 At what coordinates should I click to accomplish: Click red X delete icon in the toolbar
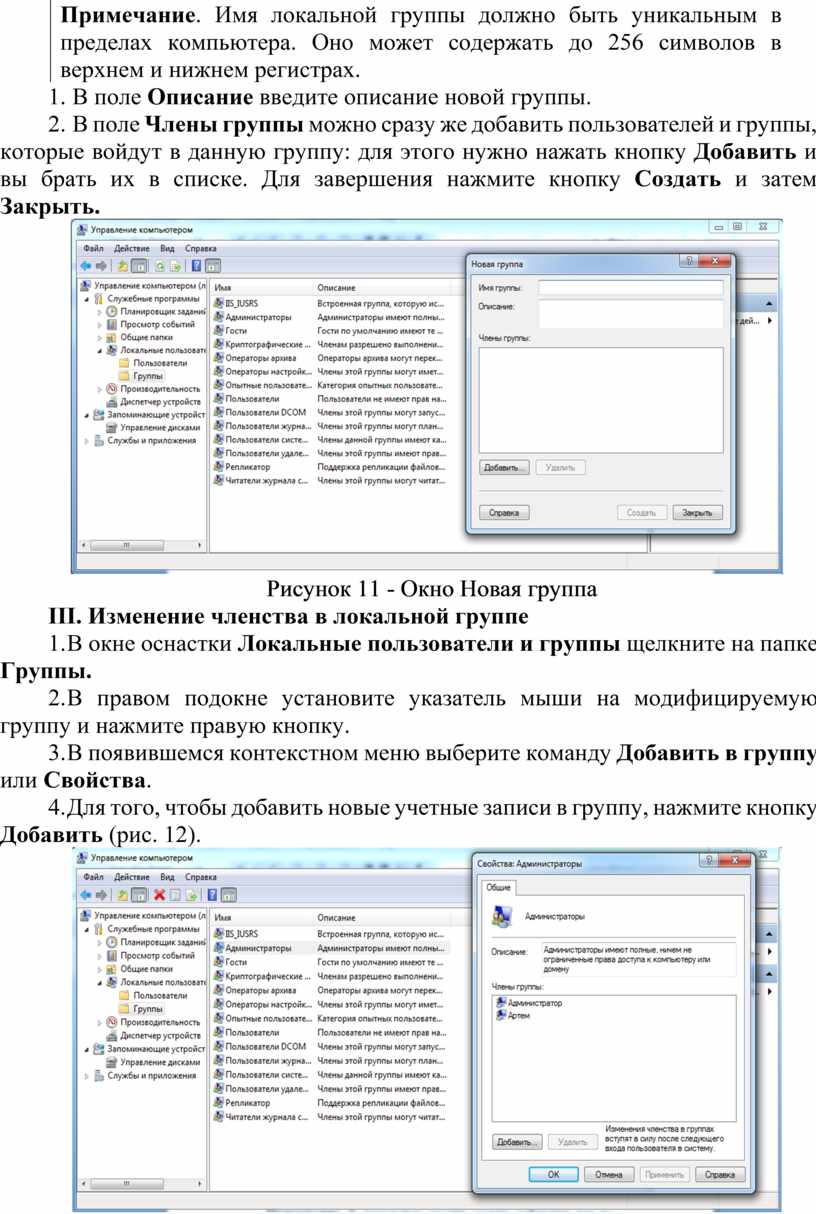click(x=158, y=894)
